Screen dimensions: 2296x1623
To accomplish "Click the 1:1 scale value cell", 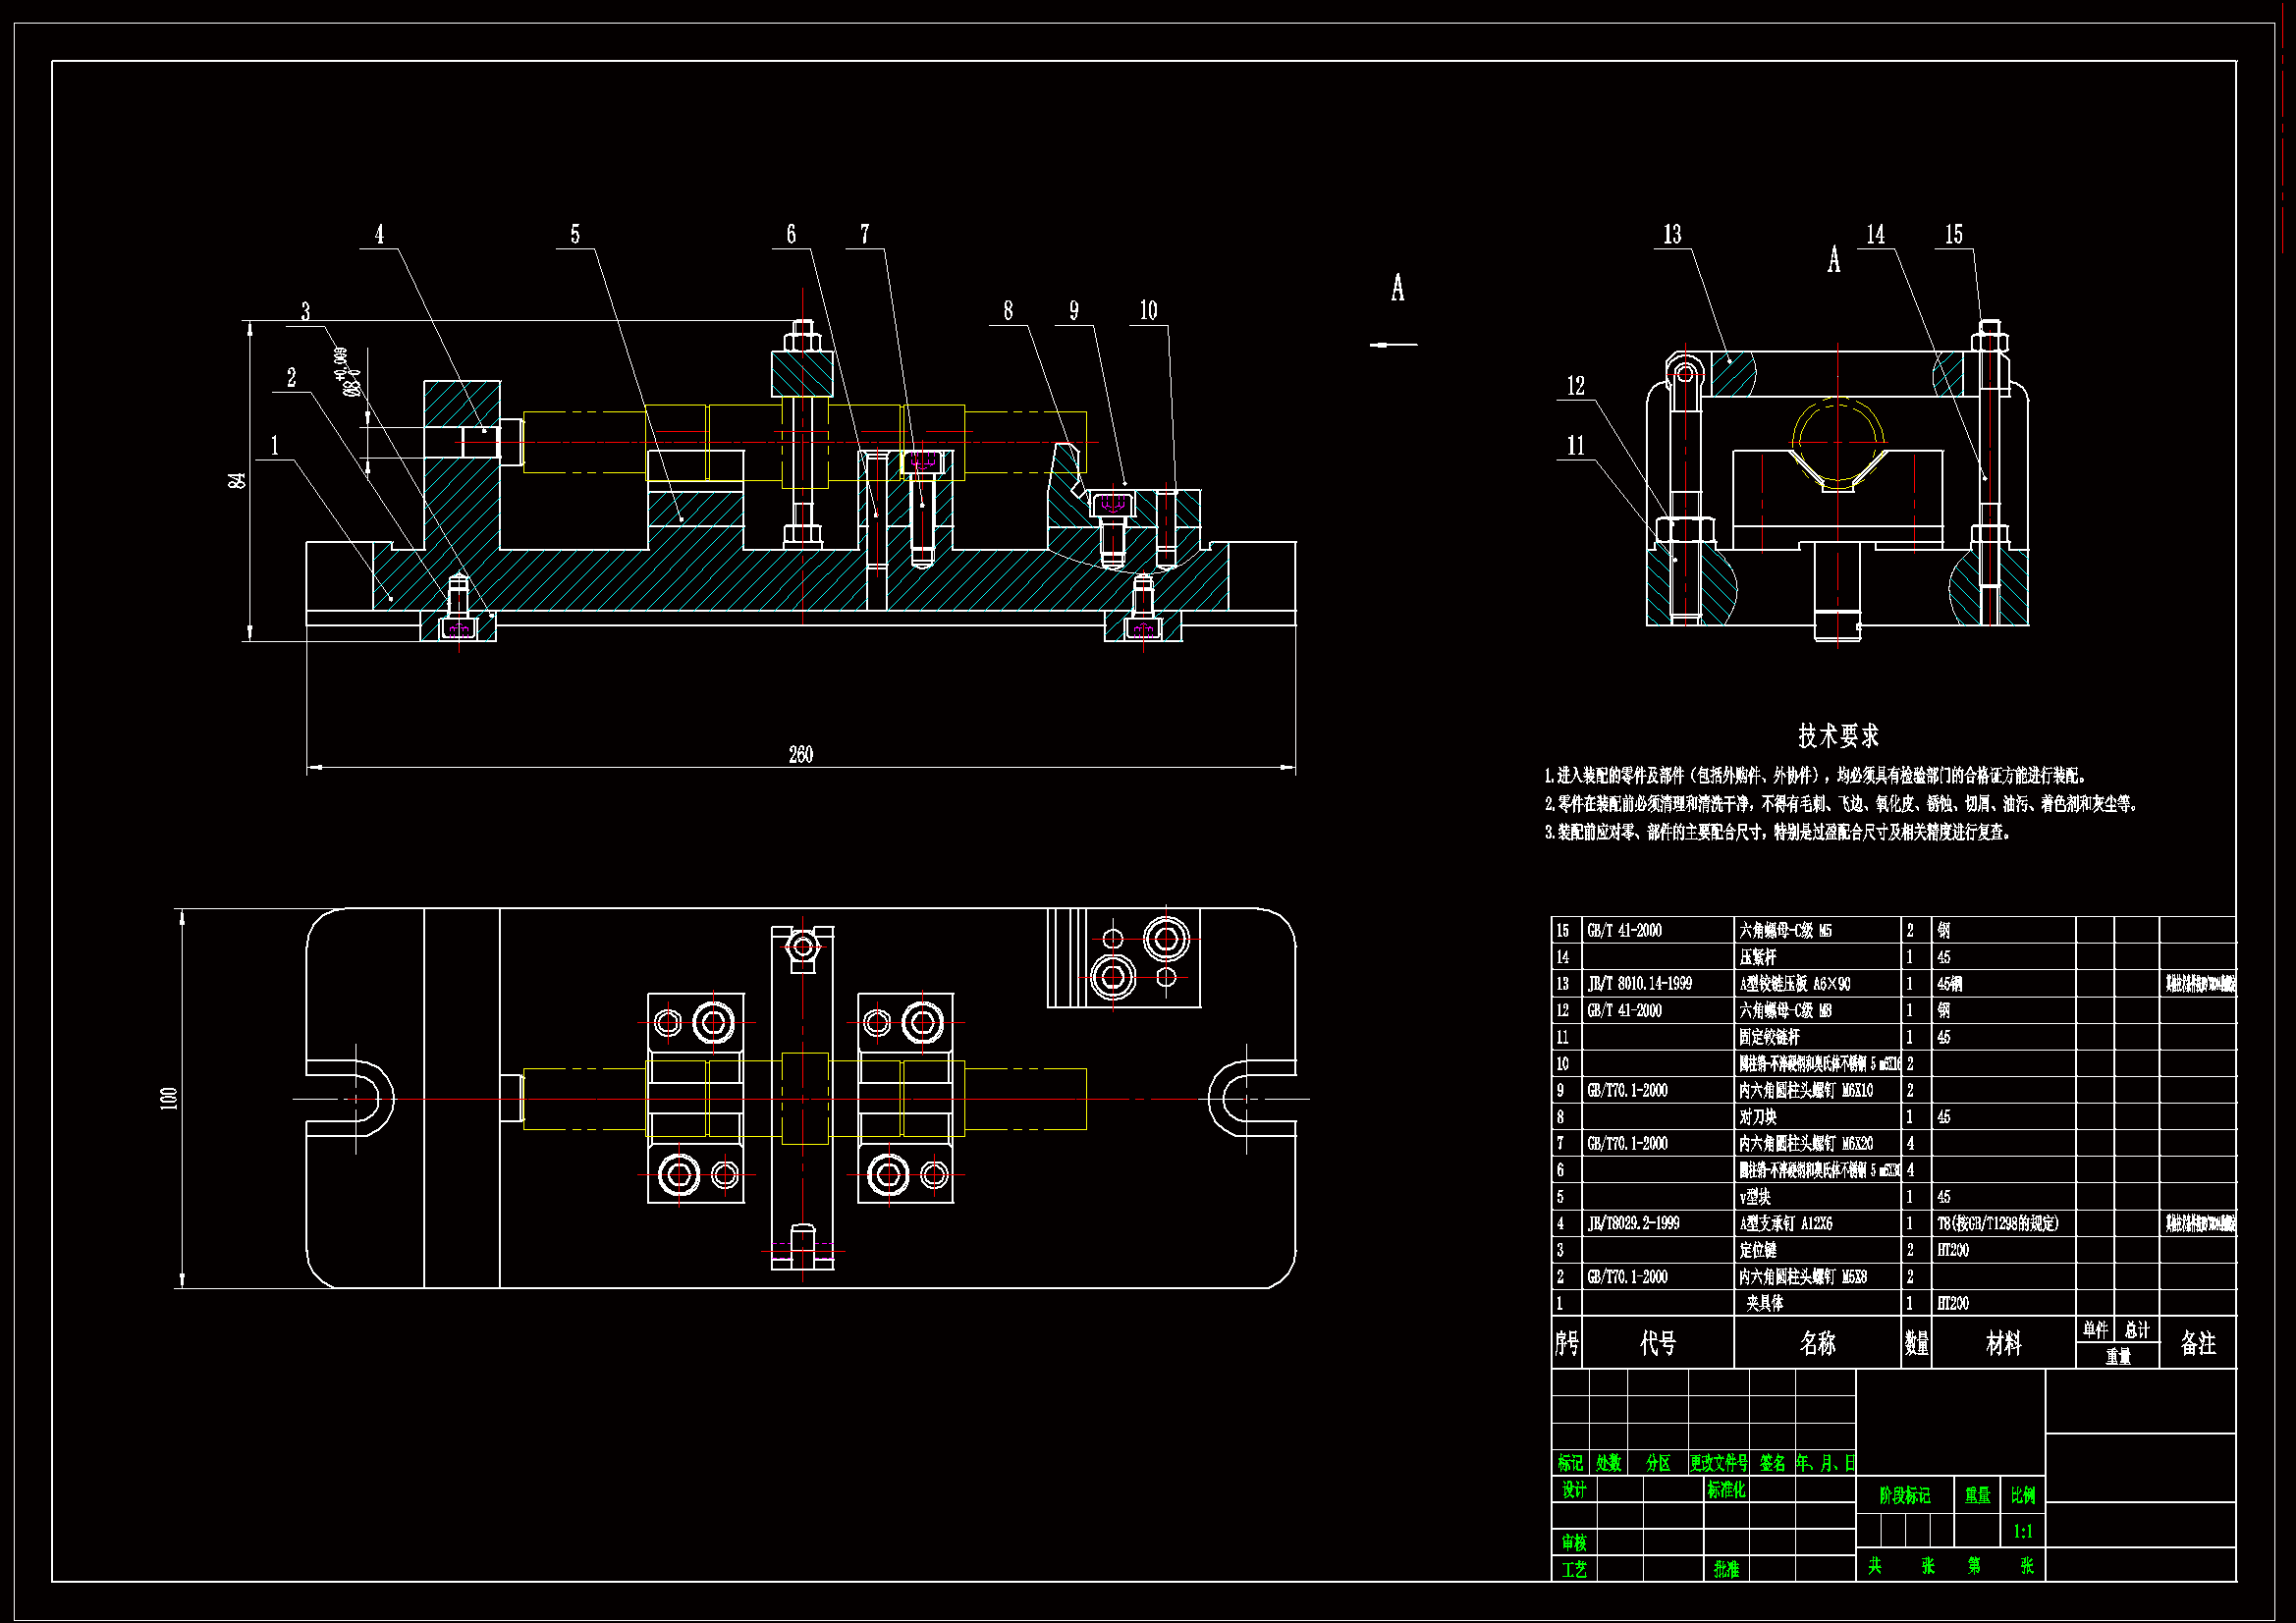I will pos(2022,1531).
